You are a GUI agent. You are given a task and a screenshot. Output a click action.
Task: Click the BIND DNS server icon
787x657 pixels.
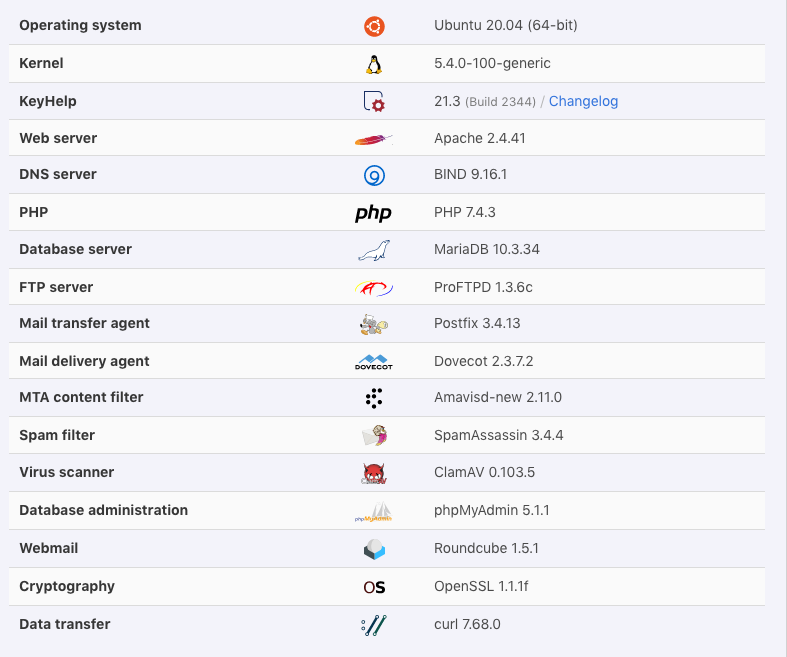(374, 176)
